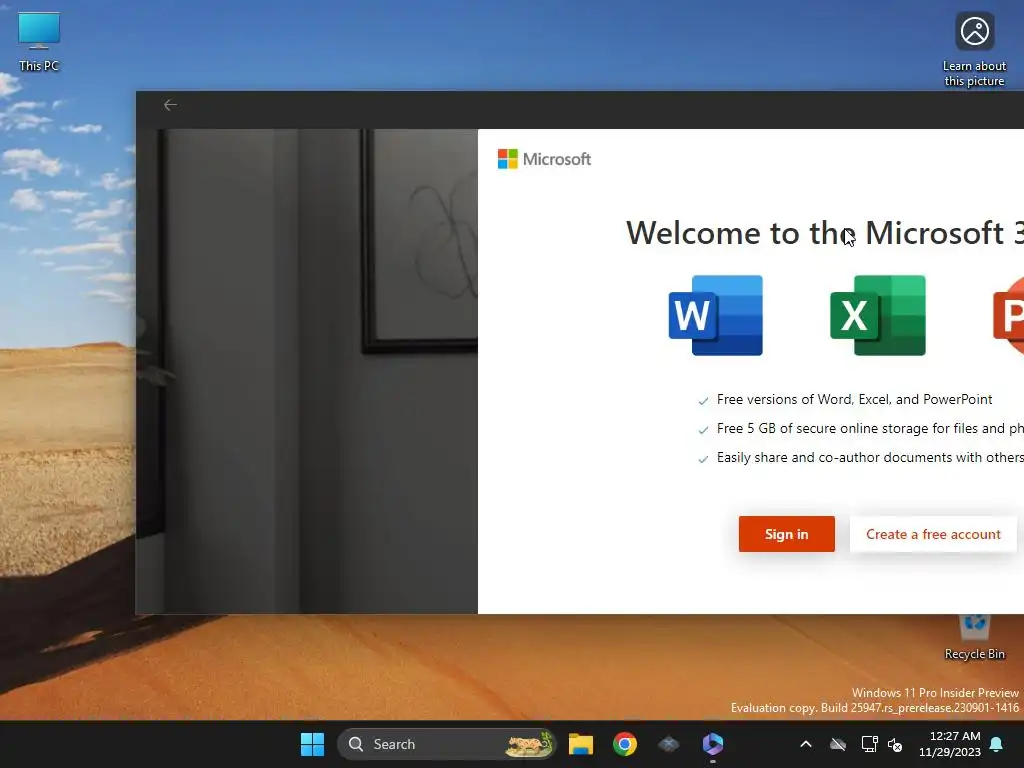
Task: Open the Recycle Bin on desktop
Action: (974, 637)
